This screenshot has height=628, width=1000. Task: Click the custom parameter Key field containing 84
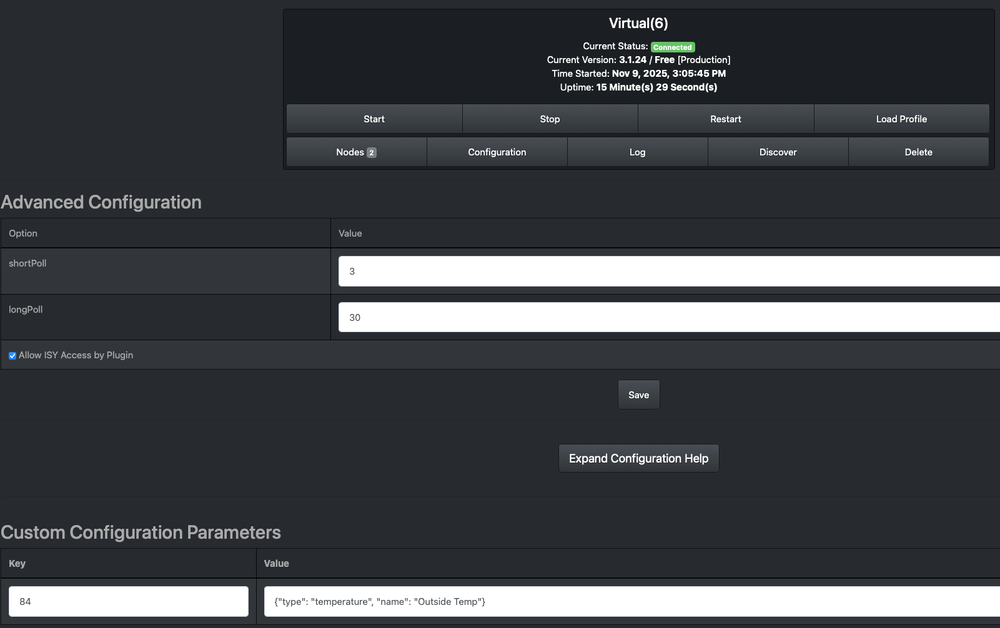click(x=127, y=601)
